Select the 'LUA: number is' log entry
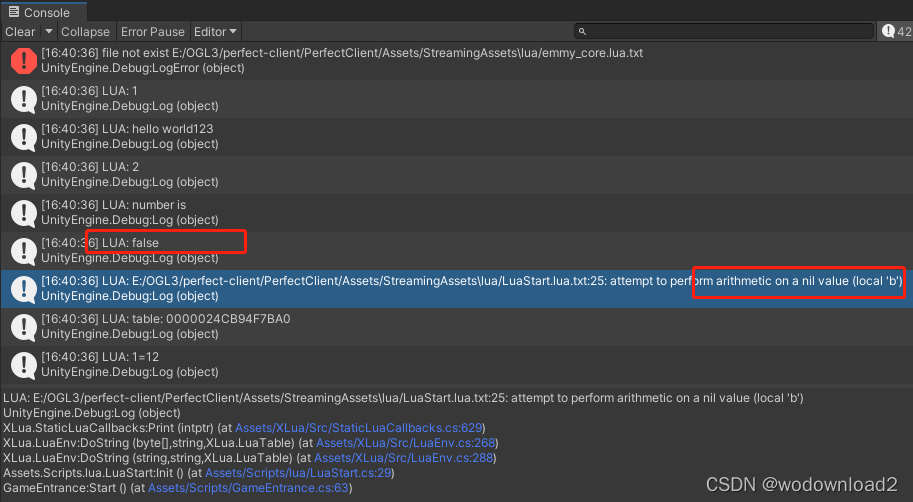 pyautogui.click(x=456, y=213)
